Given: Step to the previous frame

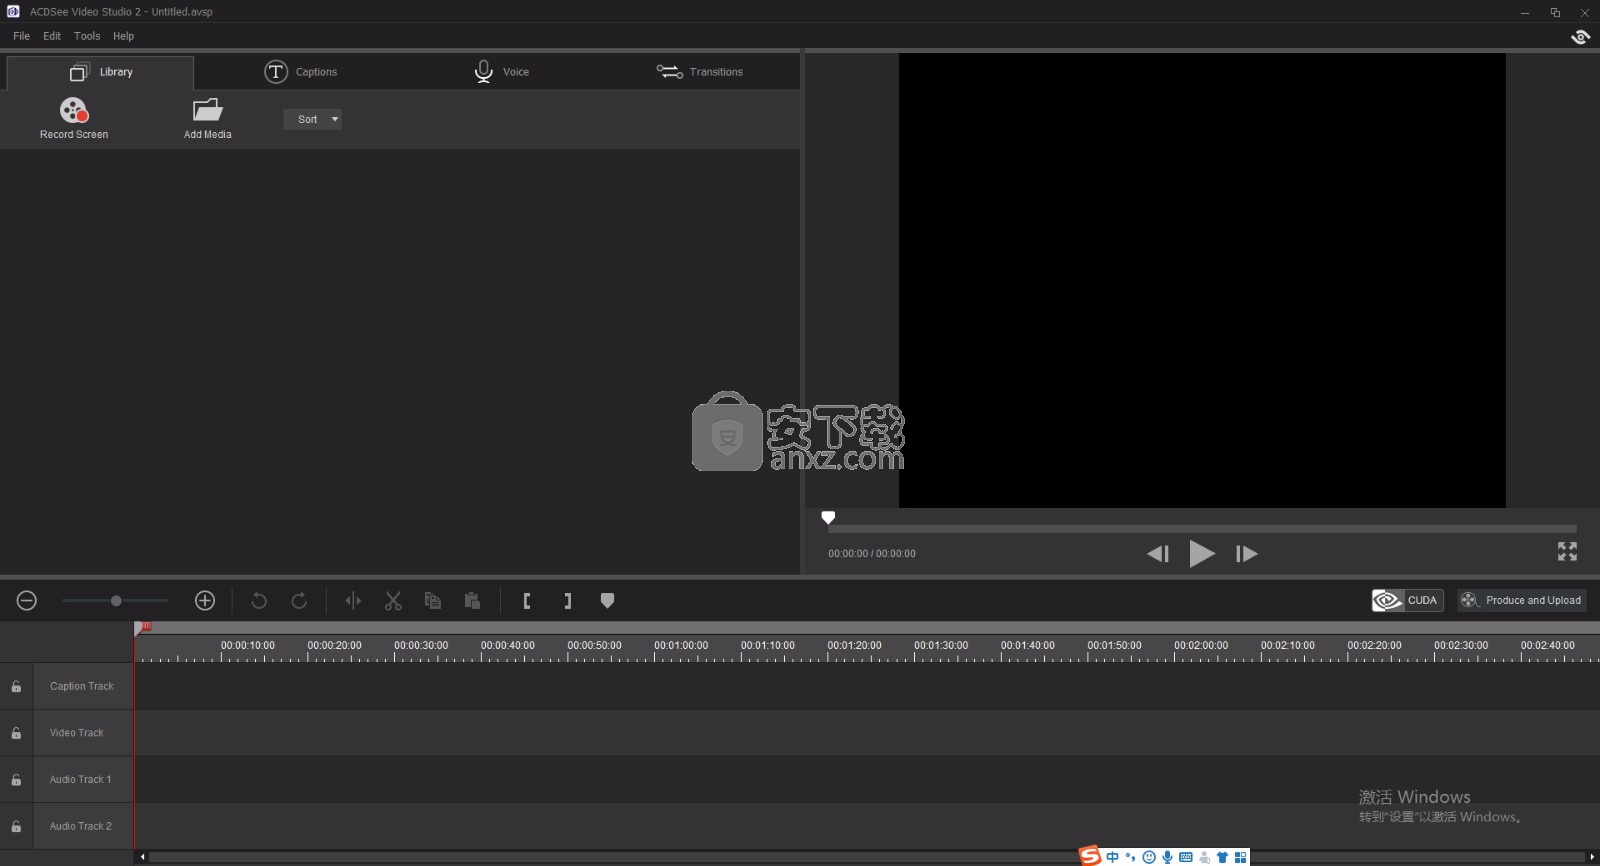Looking at the screenshot, I should (1158, 553).
